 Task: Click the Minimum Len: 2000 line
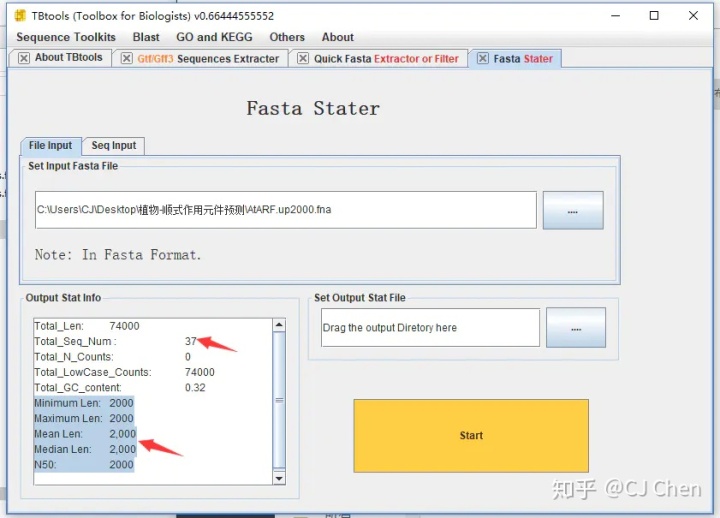pos(84,403)
